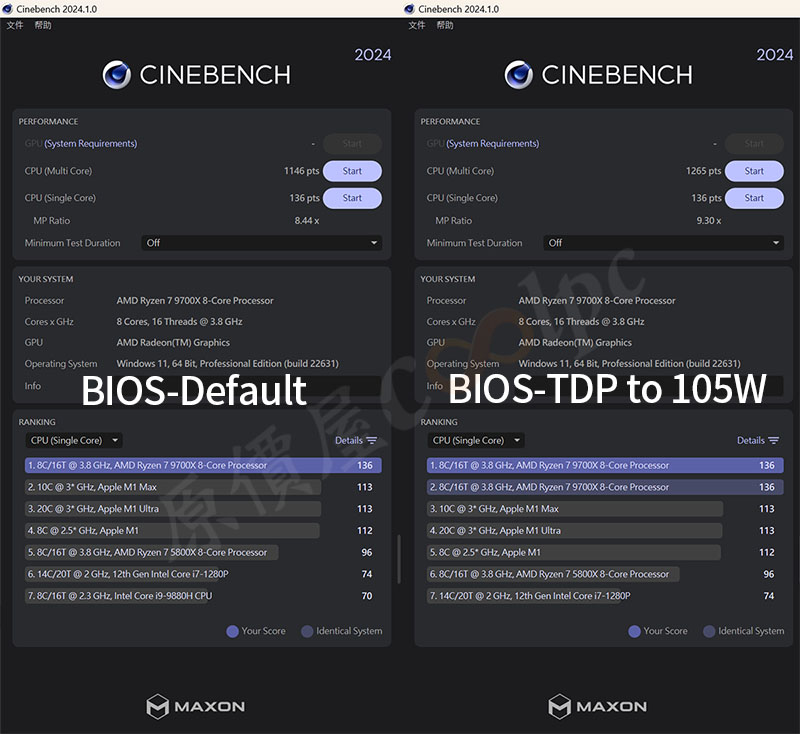Click the AMD Radeon(TM) Graphics value in the right window
The image size is (800, 734).
coord(575,343)
